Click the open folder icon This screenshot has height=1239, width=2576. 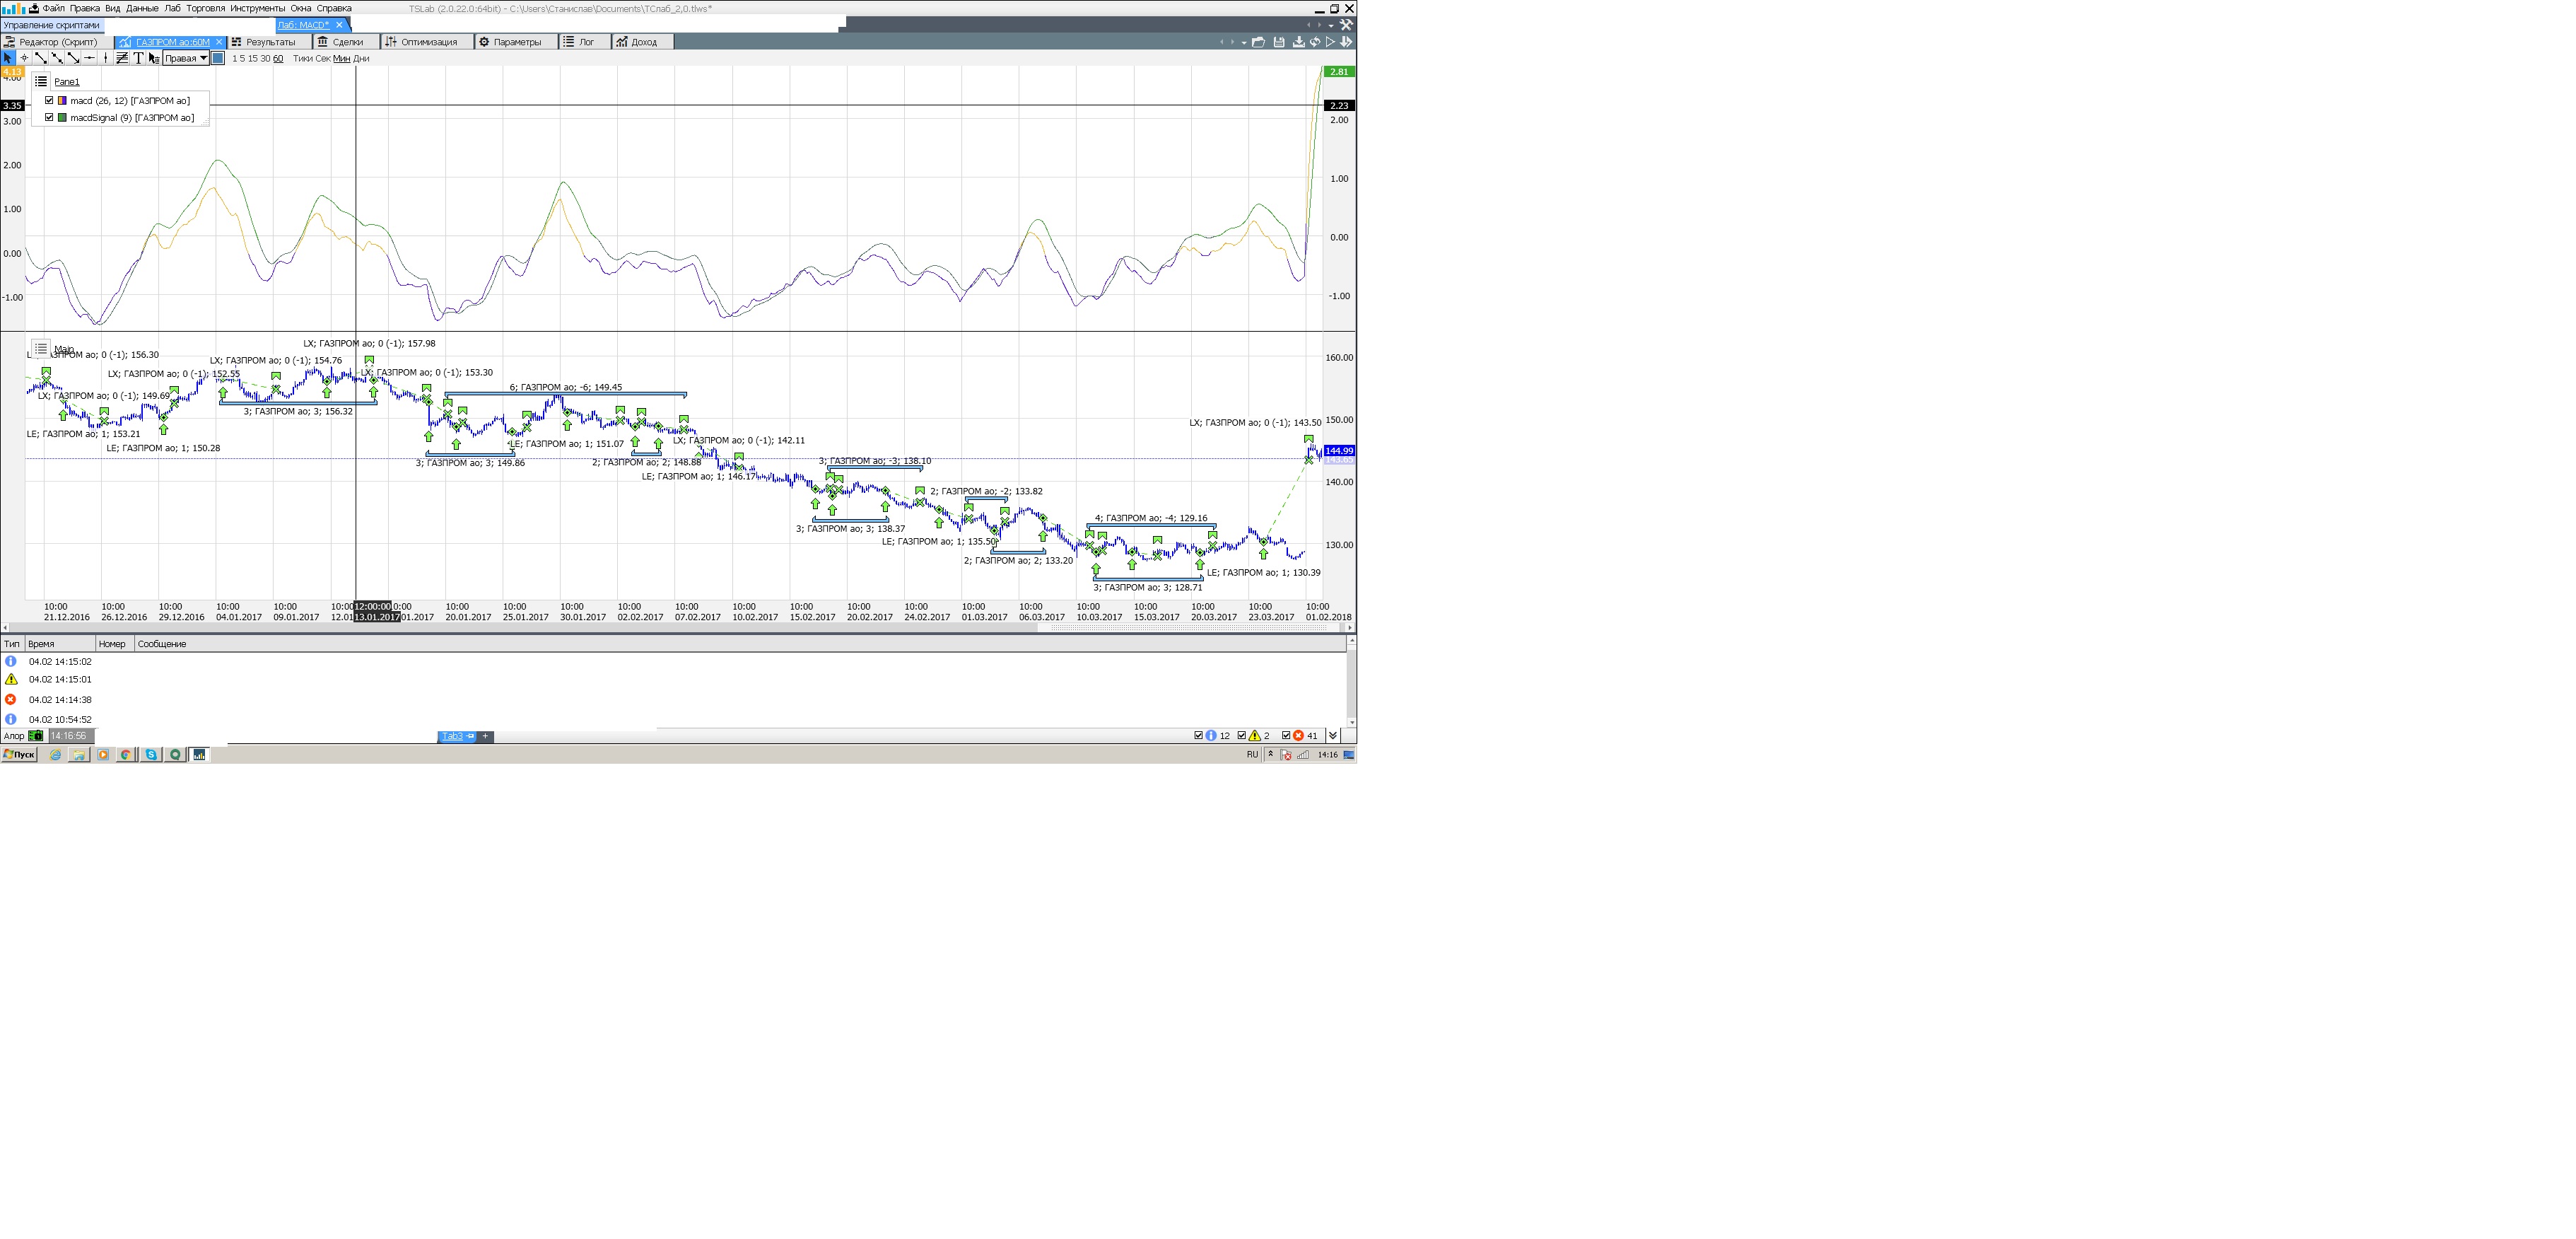pos(1258,42)
